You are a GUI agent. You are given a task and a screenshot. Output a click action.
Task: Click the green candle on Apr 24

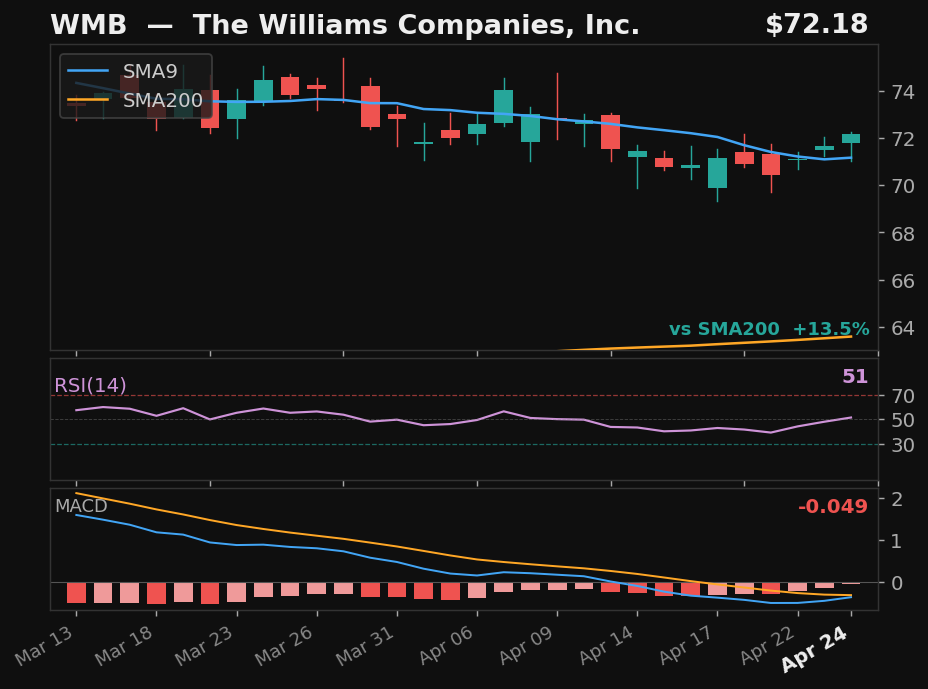click(849, 138)
